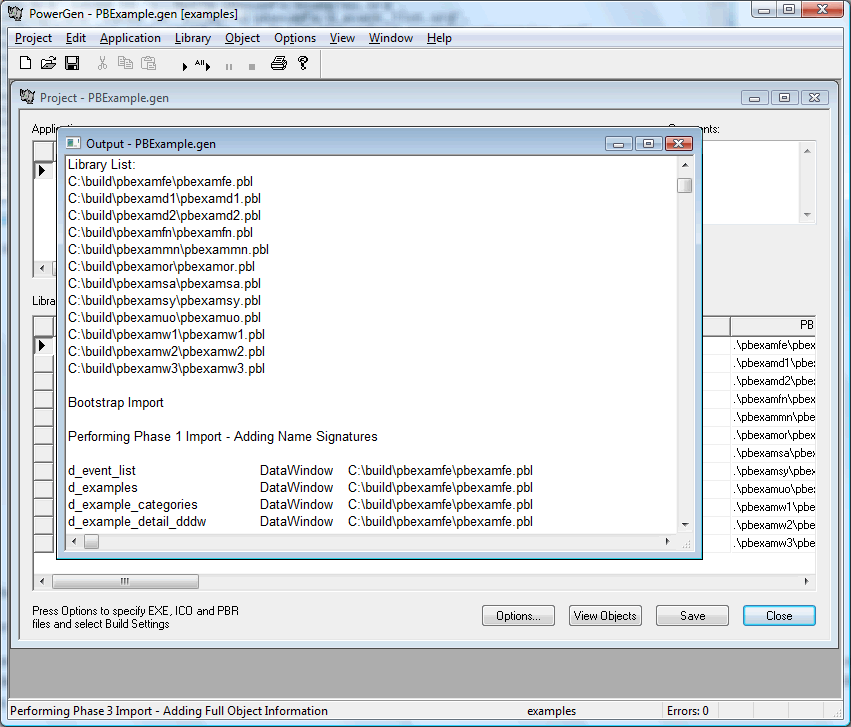Viewport: 851px width, 727px height.
Task: Click the PowerGen application title icon
Action: tap(15, 13)
